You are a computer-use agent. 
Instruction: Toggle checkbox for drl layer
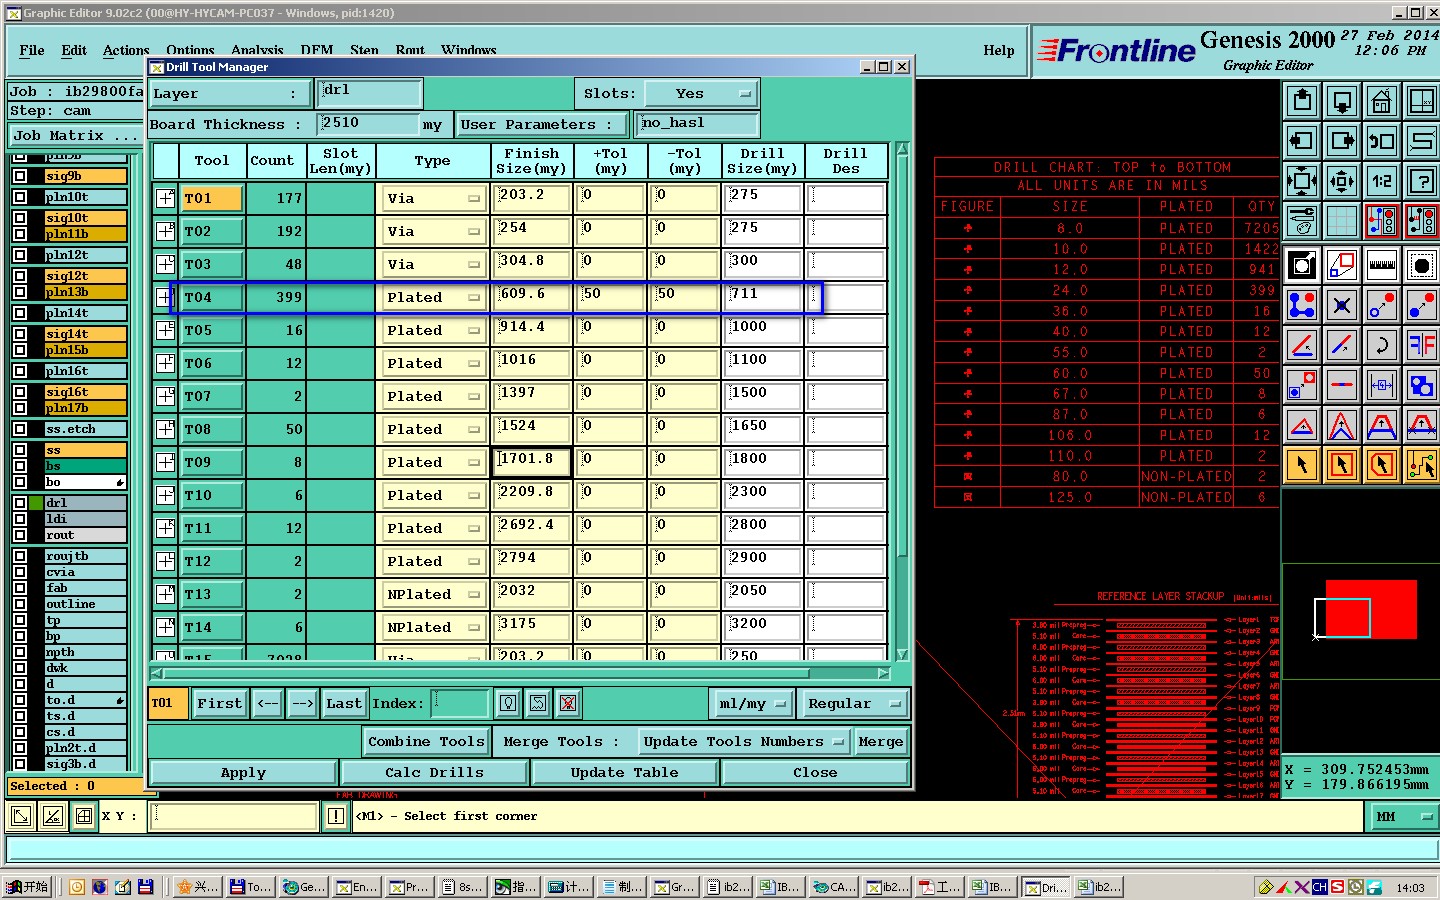pos(20,503)
